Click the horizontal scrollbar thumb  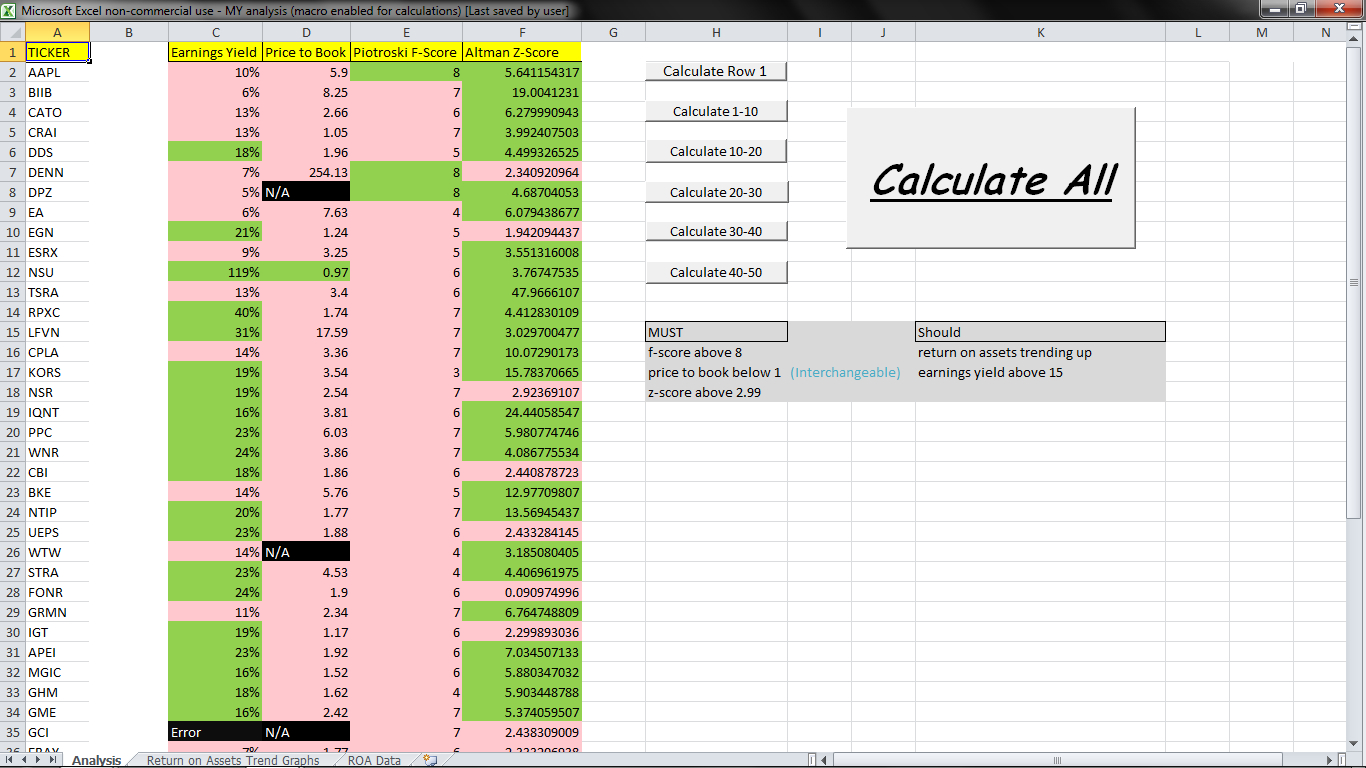click(x=1056, y=760)
